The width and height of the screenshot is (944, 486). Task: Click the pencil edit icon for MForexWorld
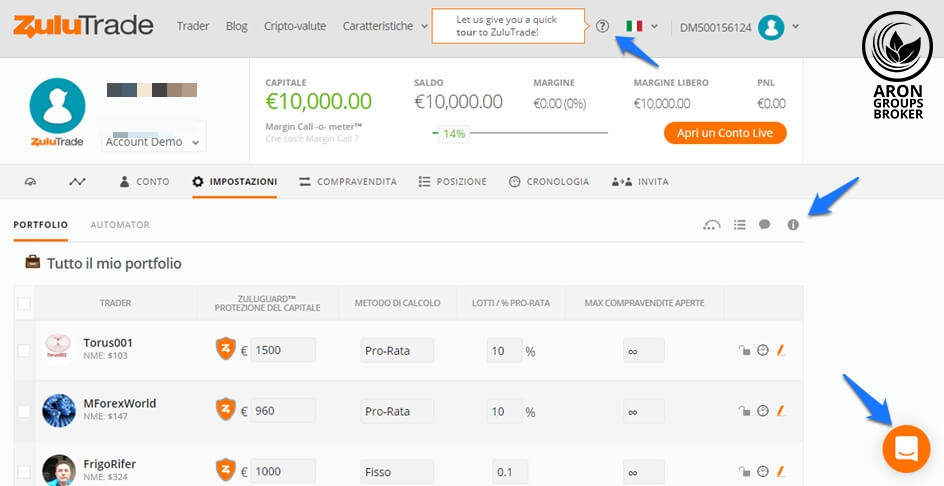(x=781, y=411)
